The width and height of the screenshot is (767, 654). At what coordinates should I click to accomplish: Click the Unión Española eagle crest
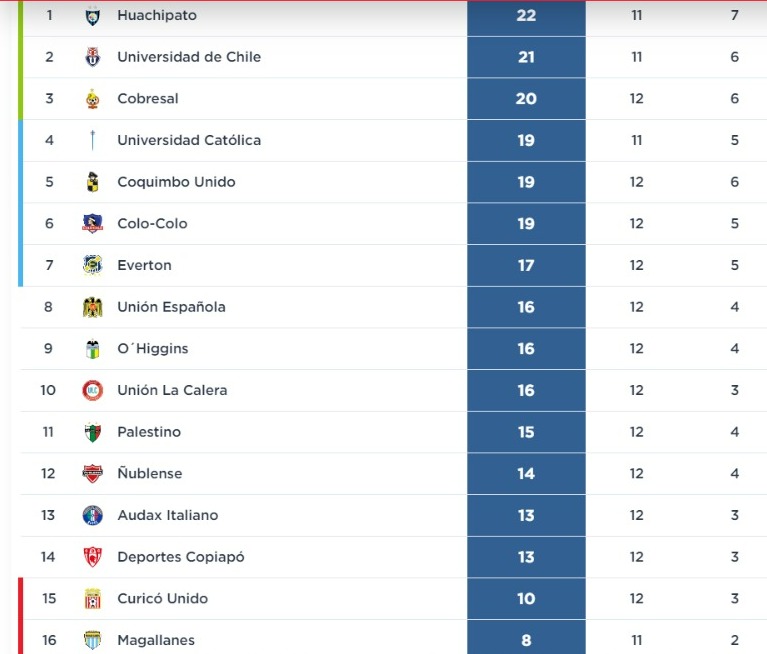pos(92,307)
